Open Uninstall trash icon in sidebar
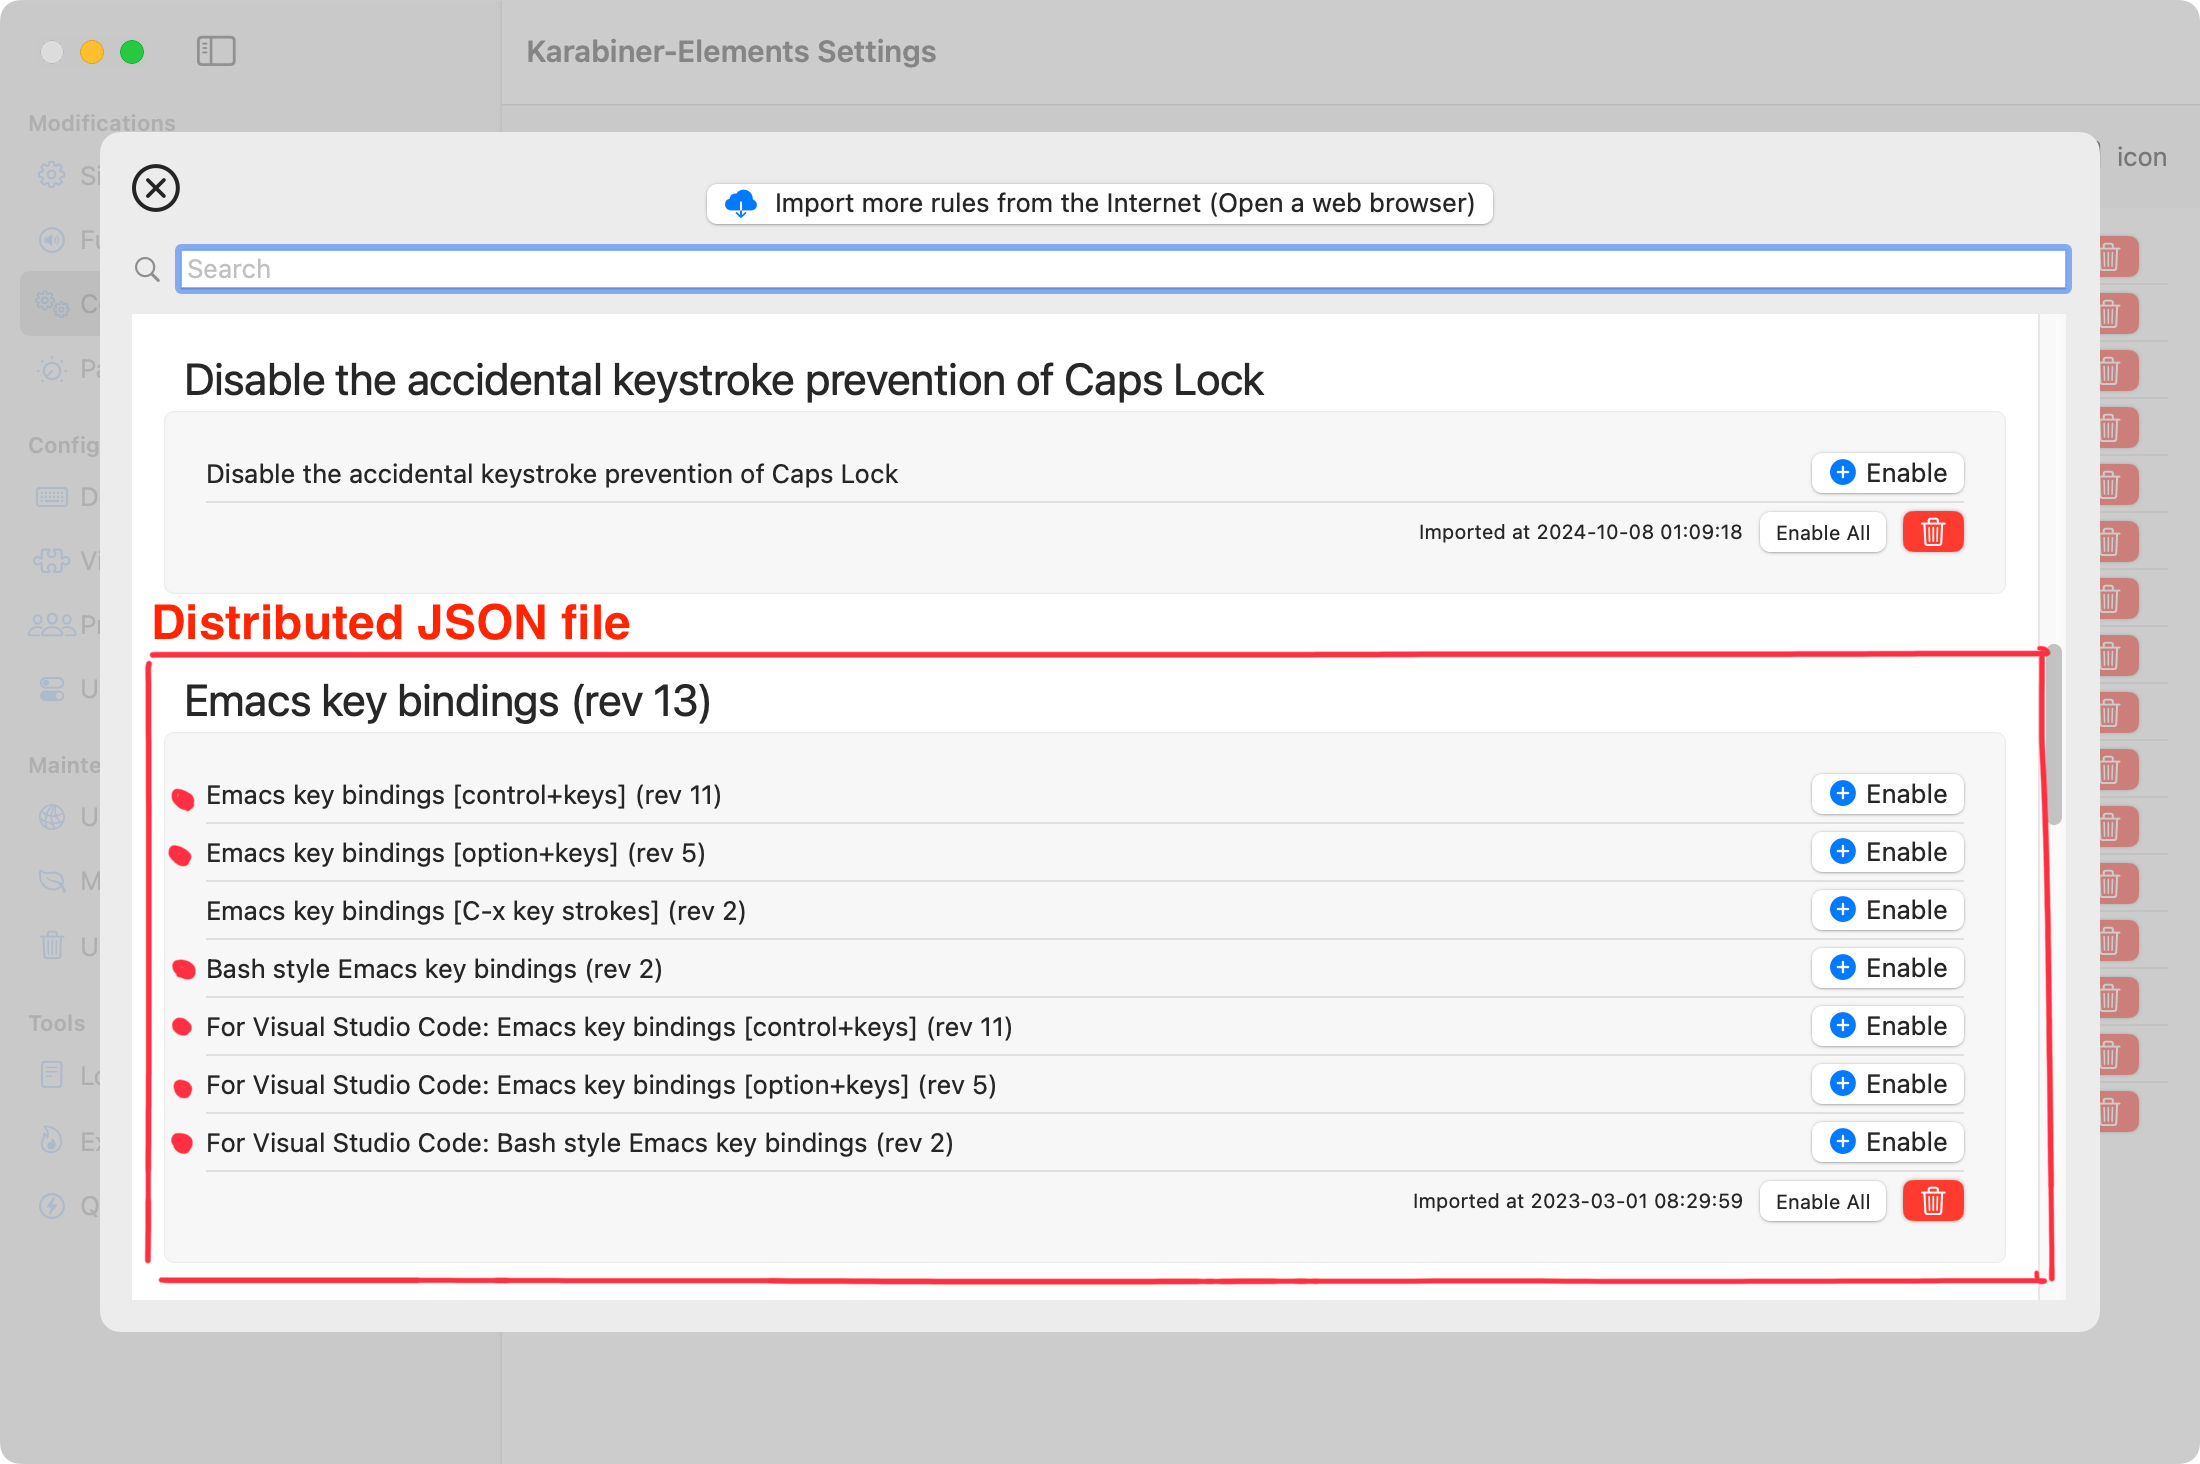The image size is (2200, 1464). coord(52,945)
